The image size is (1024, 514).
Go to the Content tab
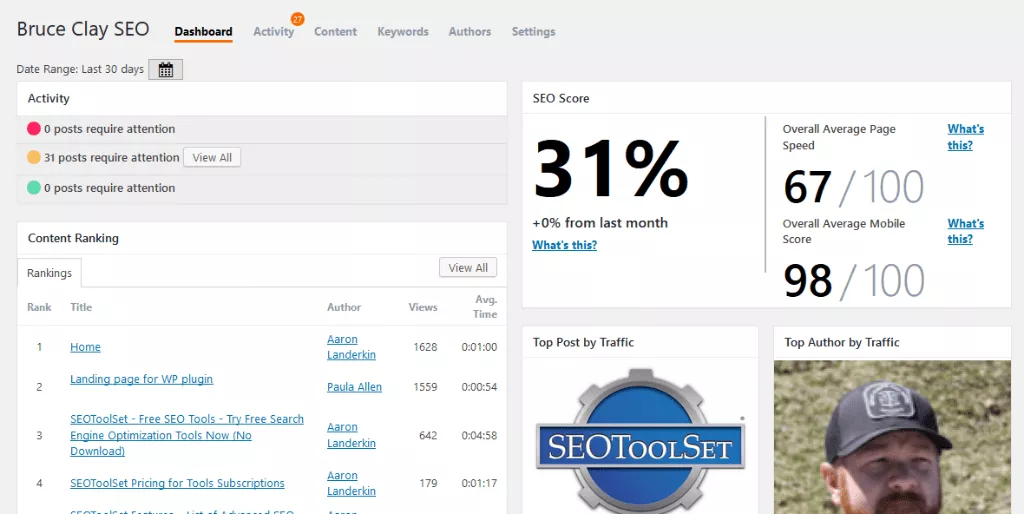(x=336, y=31)
